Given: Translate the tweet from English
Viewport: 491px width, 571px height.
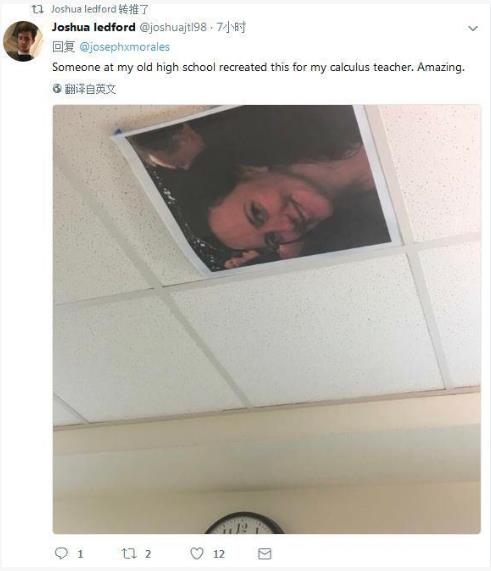Looking at the screenshot, I should [90, 89].
